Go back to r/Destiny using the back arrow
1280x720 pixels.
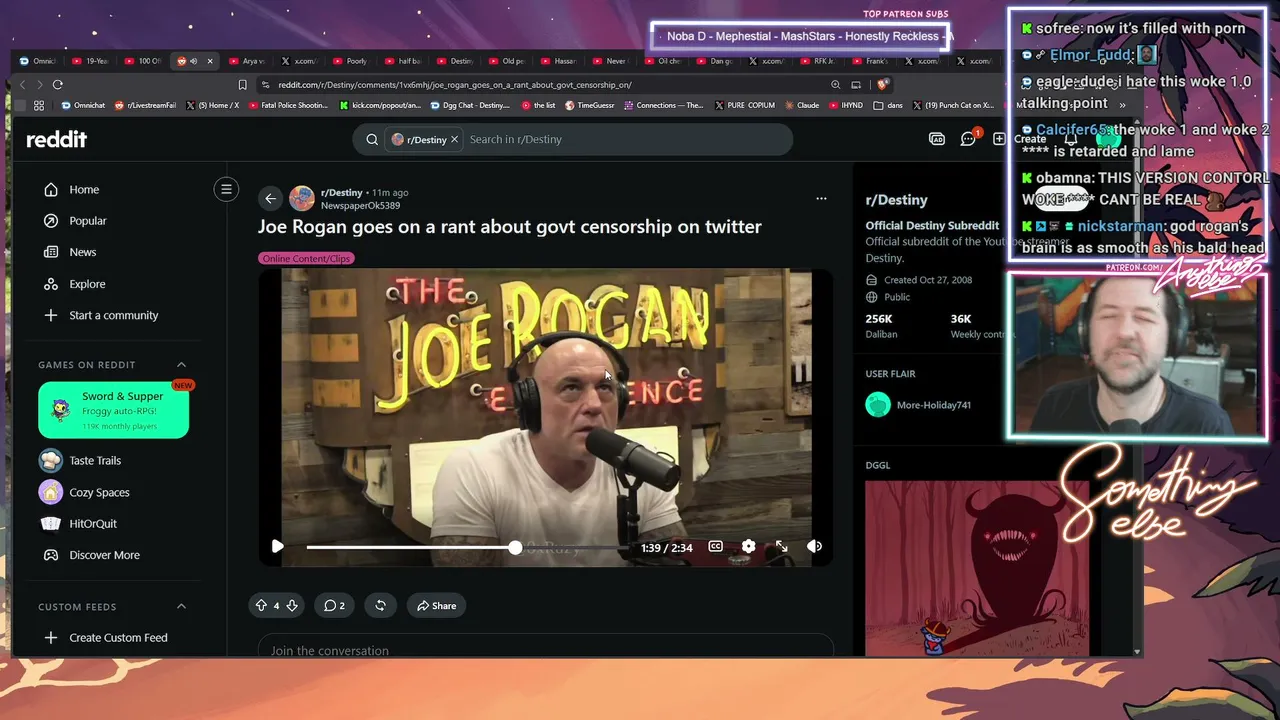[270, 198]
